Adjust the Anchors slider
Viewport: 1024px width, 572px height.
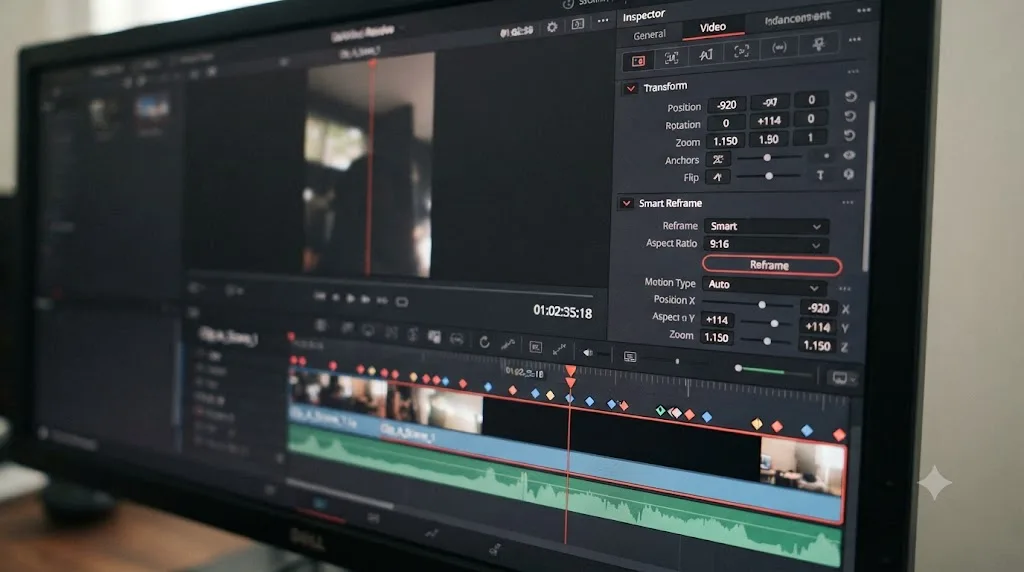[769, 157]
